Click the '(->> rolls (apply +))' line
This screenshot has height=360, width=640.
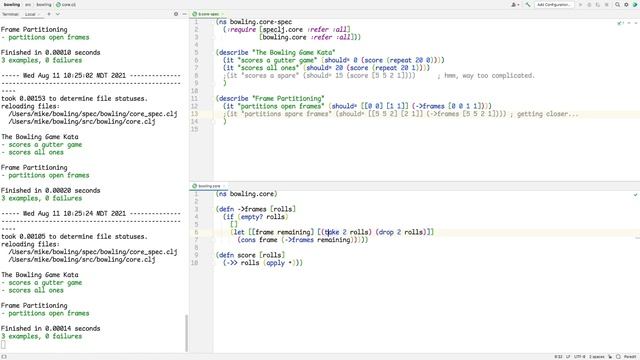[x=263, y=263]
